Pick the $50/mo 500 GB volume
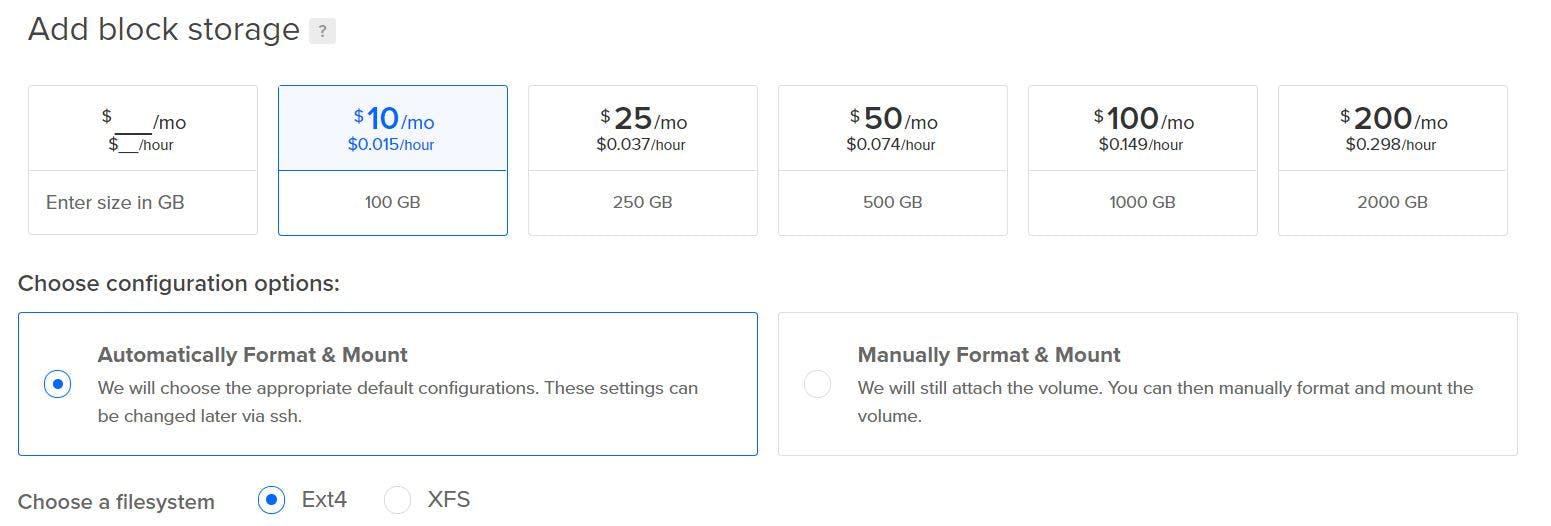 click(893, 160)
